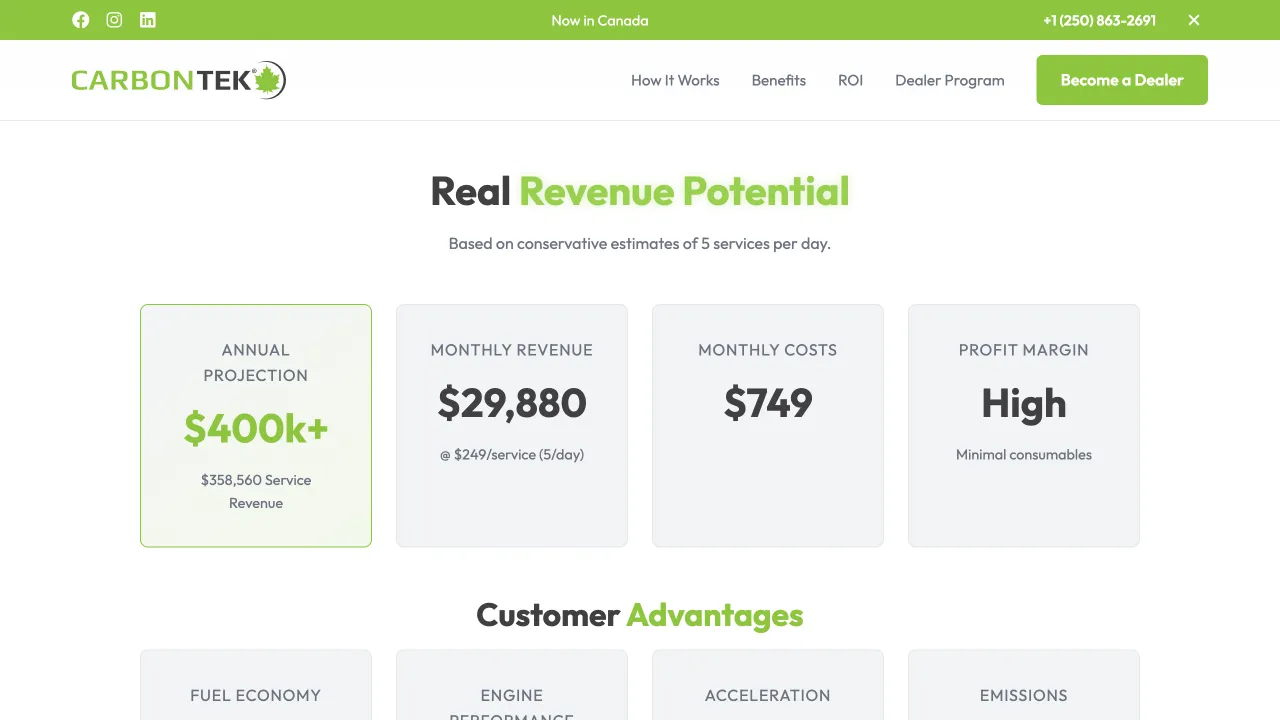The width and height of the screenshot is (1280, 720).
Task: Open CarbonTek's Facebook page
Action: 80,20
